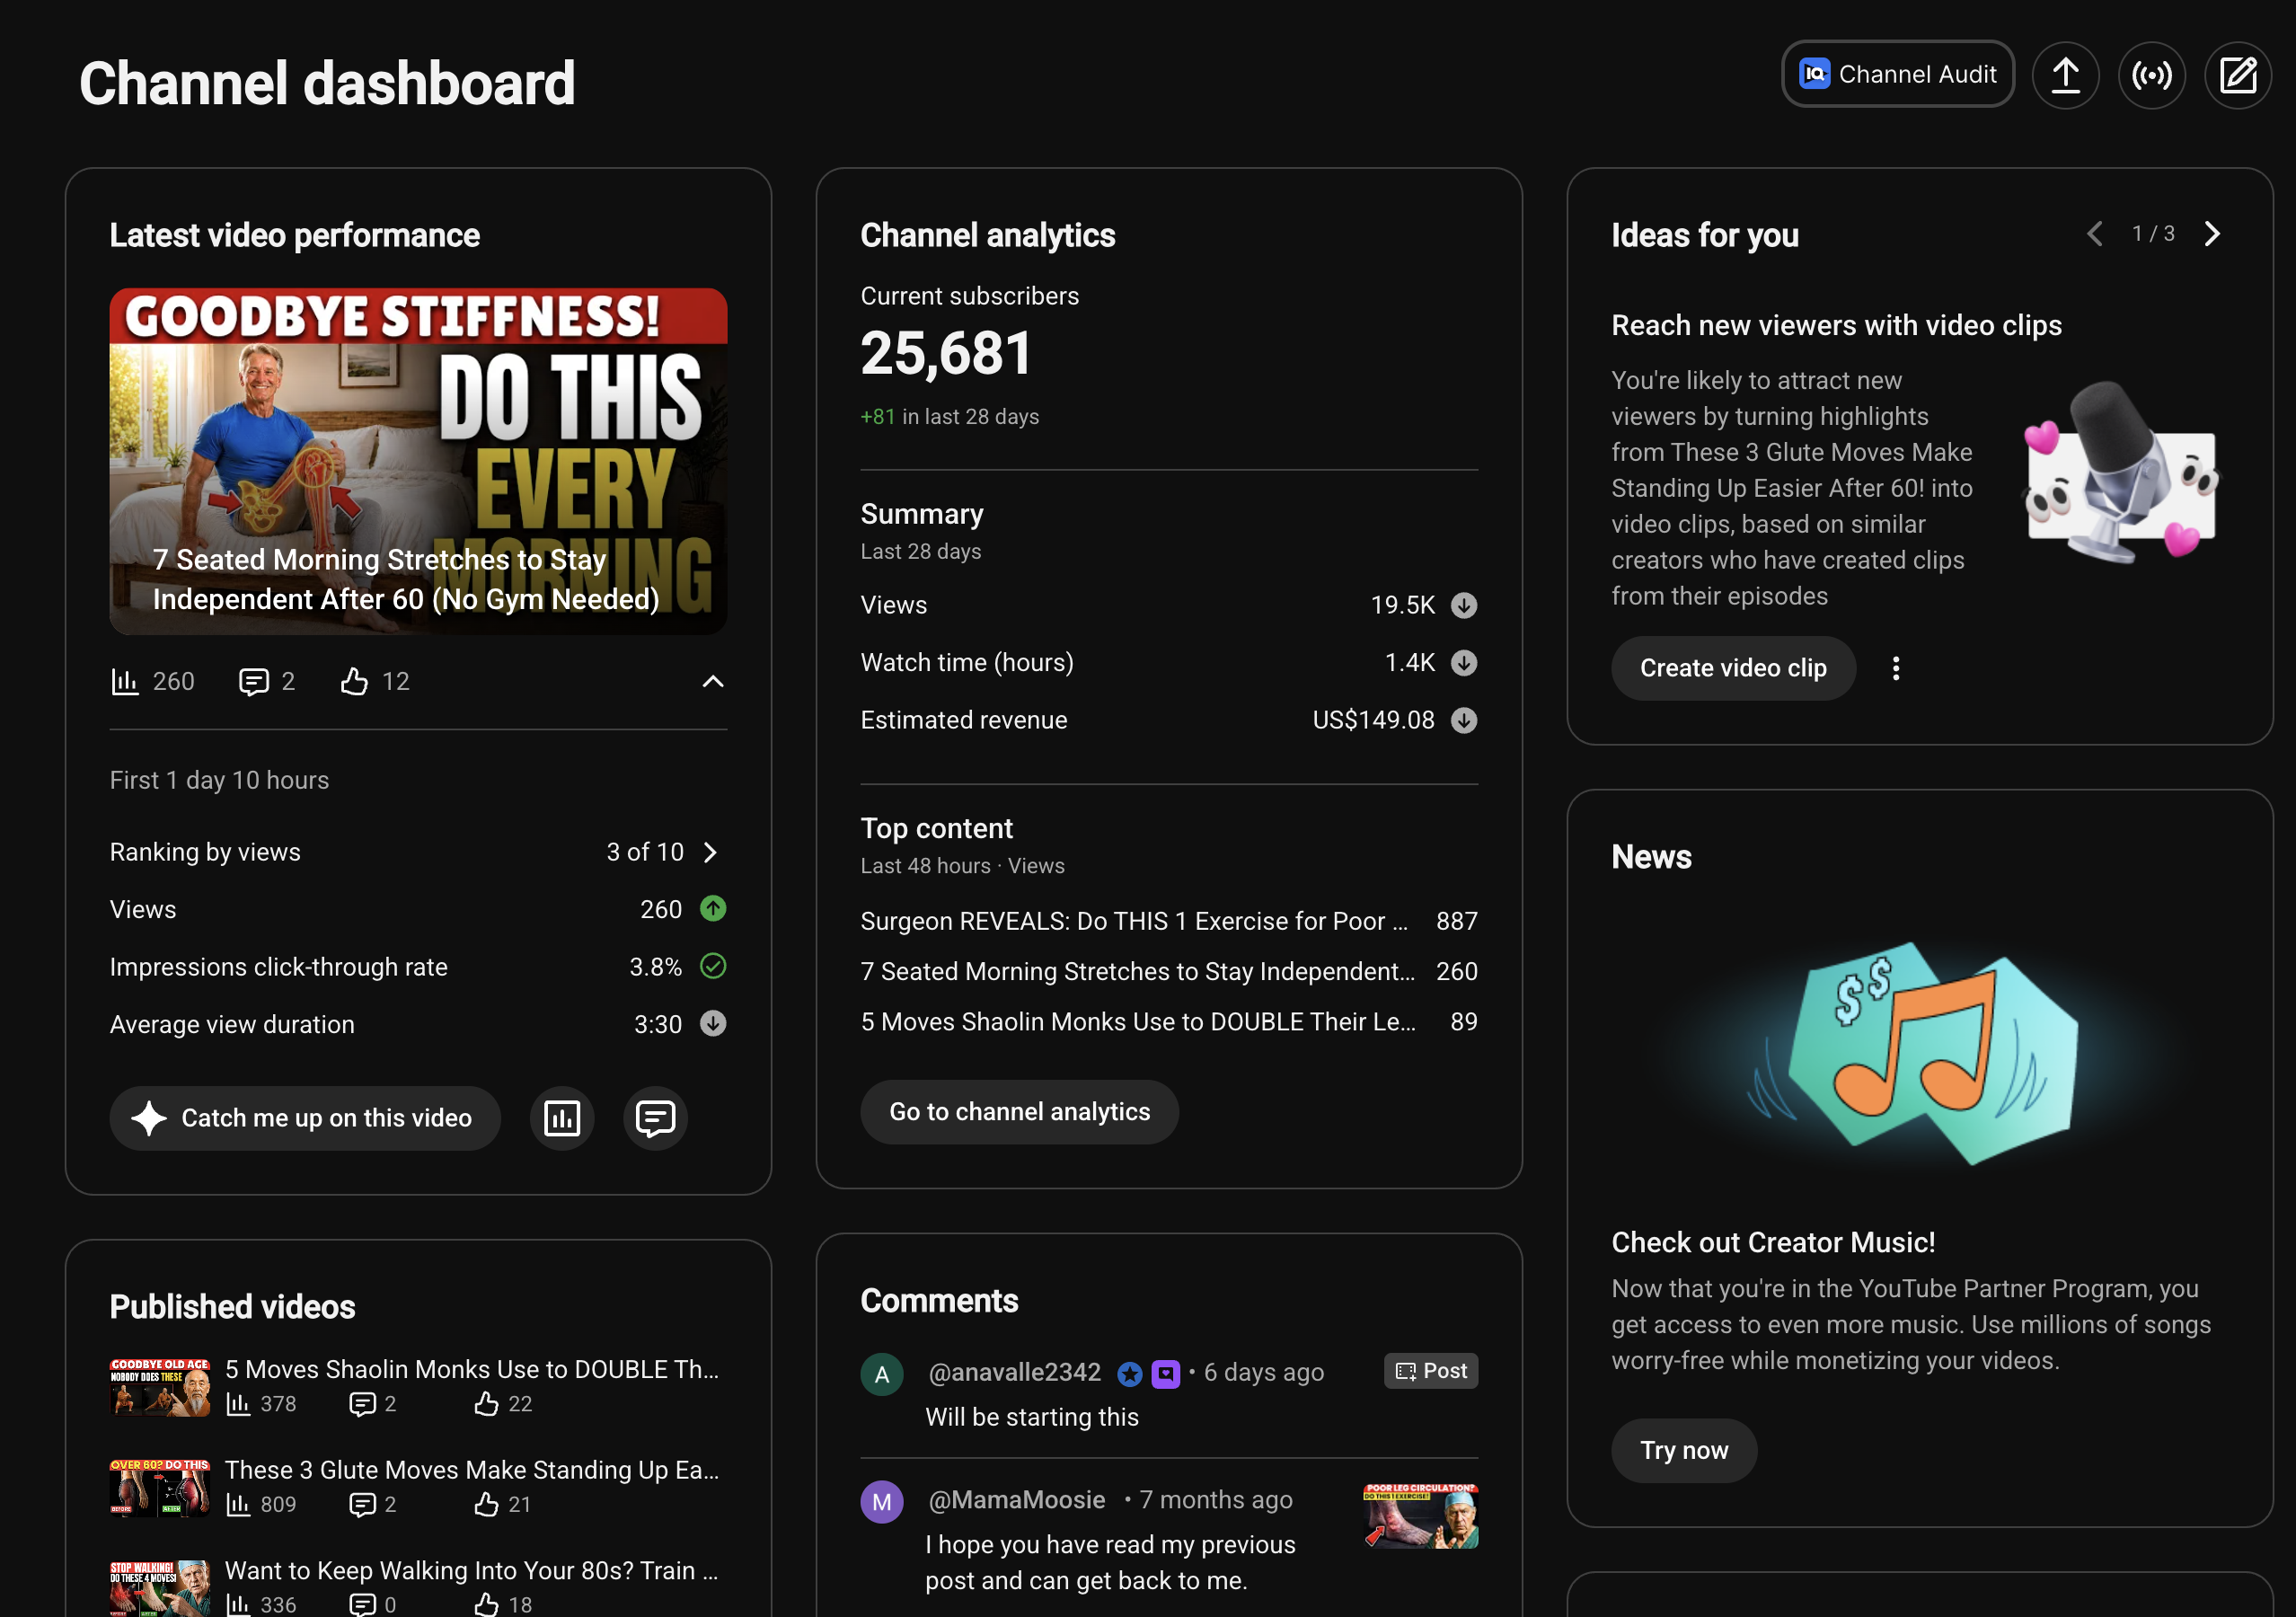Click the down-arrow beside Average view duration
Viewport: 2296px width, 1617px height.
[x=713, y=1024]
